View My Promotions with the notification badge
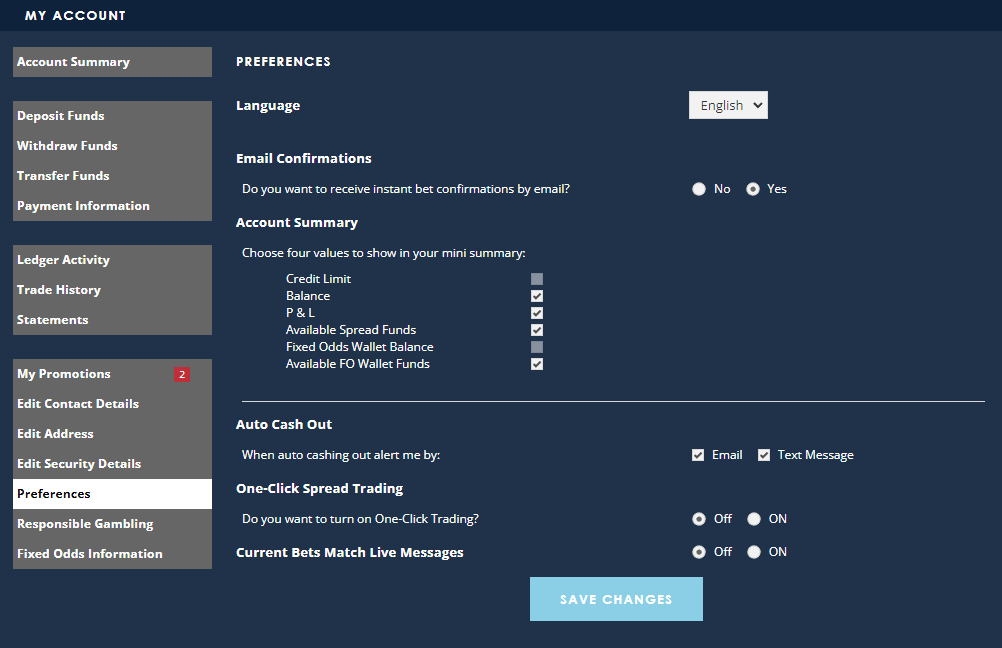Screen dimensions: 1002x648 click(63, 373)
